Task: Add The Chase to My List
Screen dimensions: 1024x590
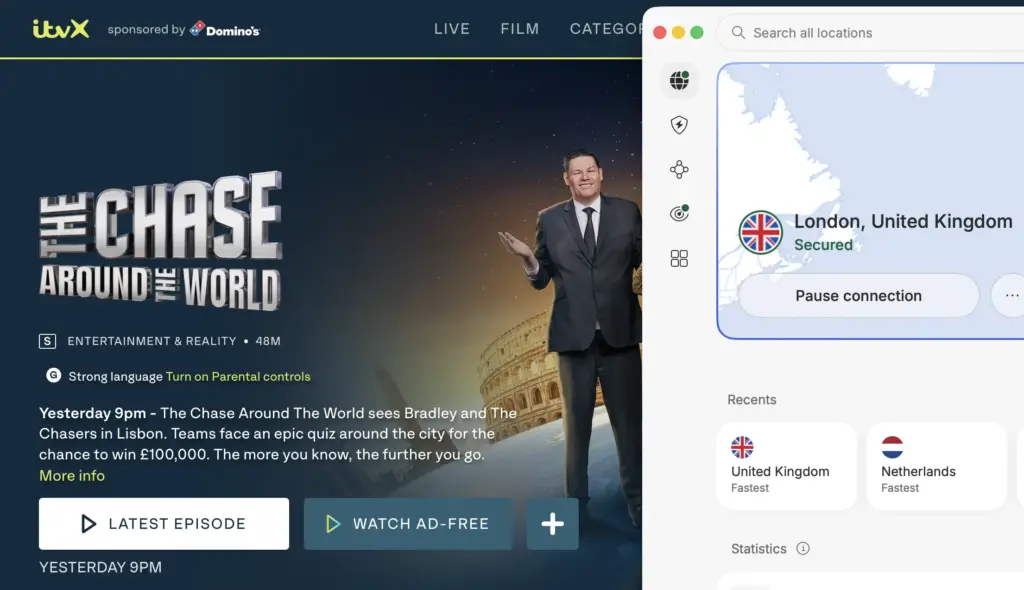Action: coord(552,523)
